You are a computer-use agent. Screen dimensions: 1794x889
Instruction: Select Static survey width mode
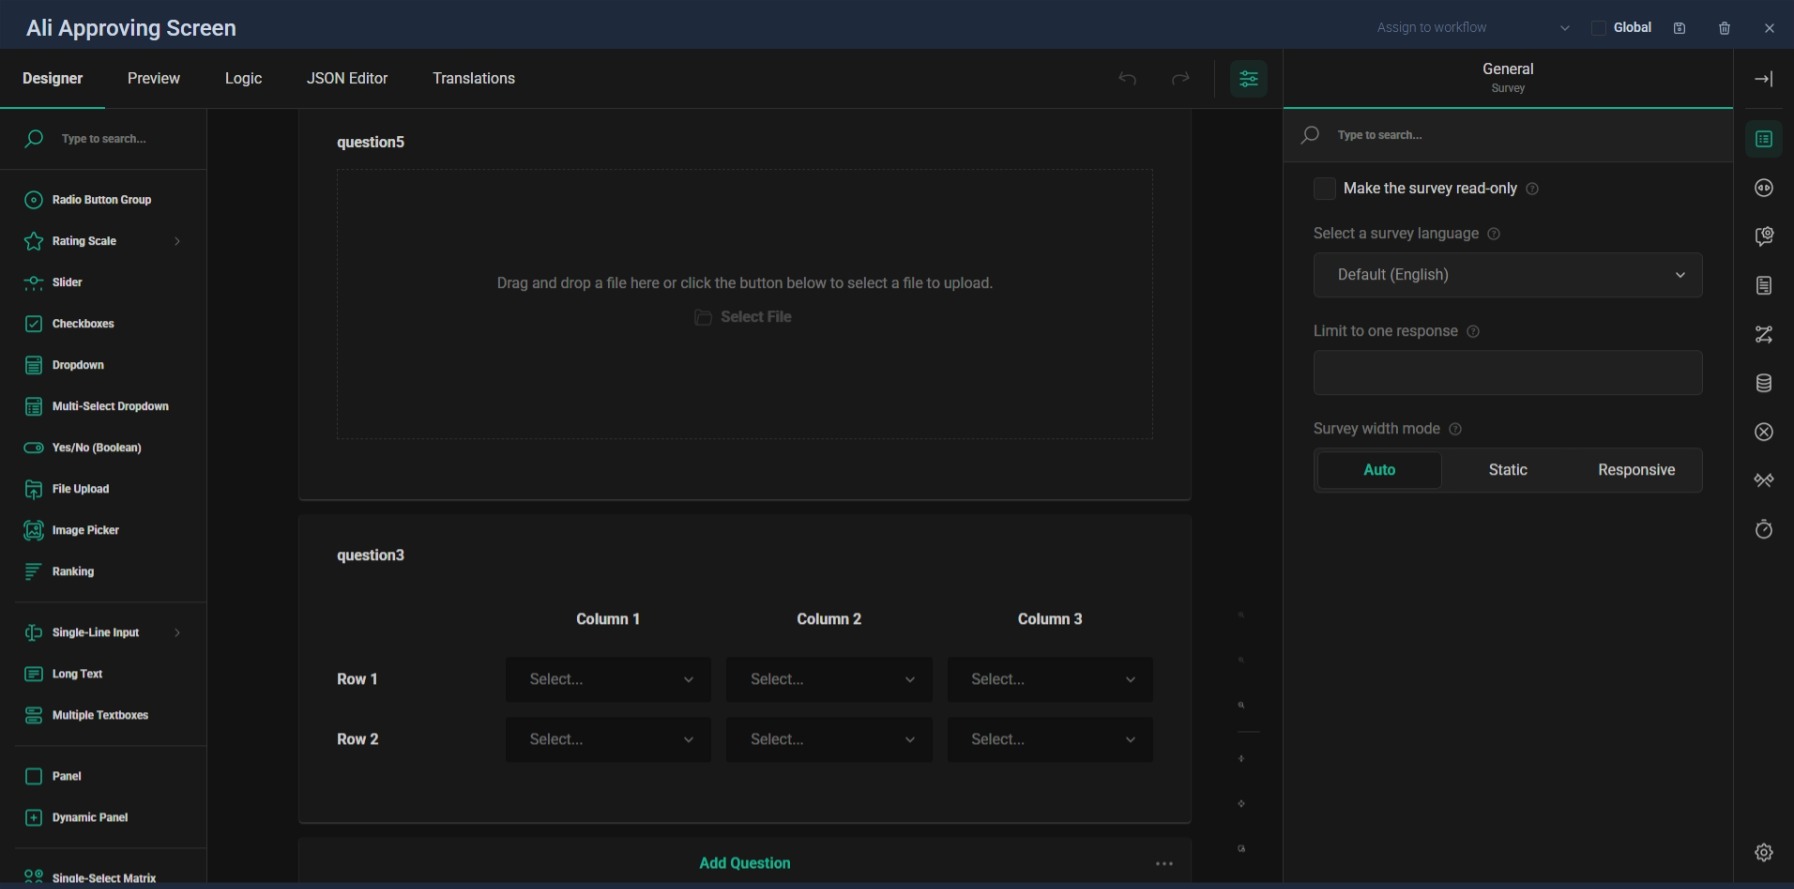(1507, 470)
